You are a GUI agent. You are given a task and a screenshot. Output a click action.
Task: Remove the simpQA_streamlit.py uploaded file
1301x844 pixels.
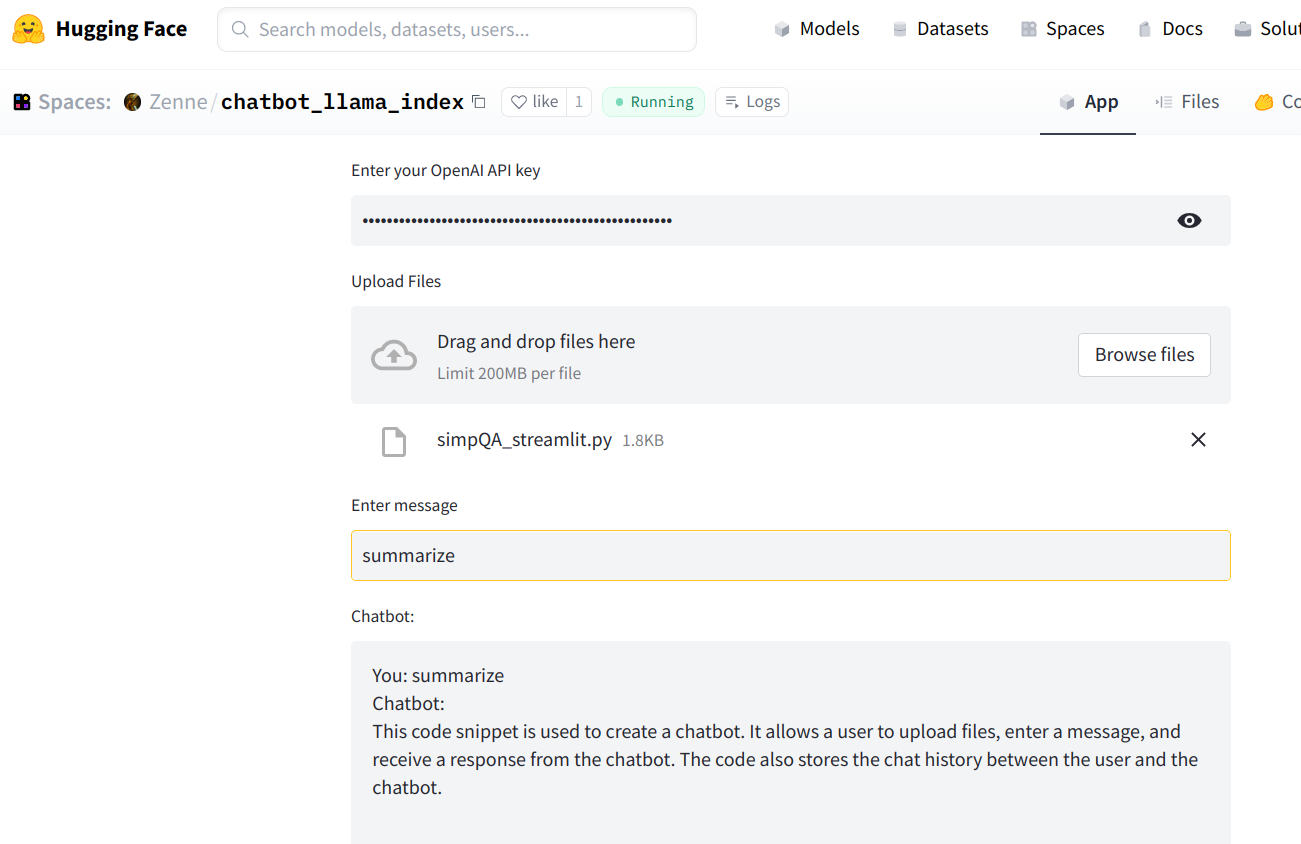pyautogui.click(x=1198, y=440)
